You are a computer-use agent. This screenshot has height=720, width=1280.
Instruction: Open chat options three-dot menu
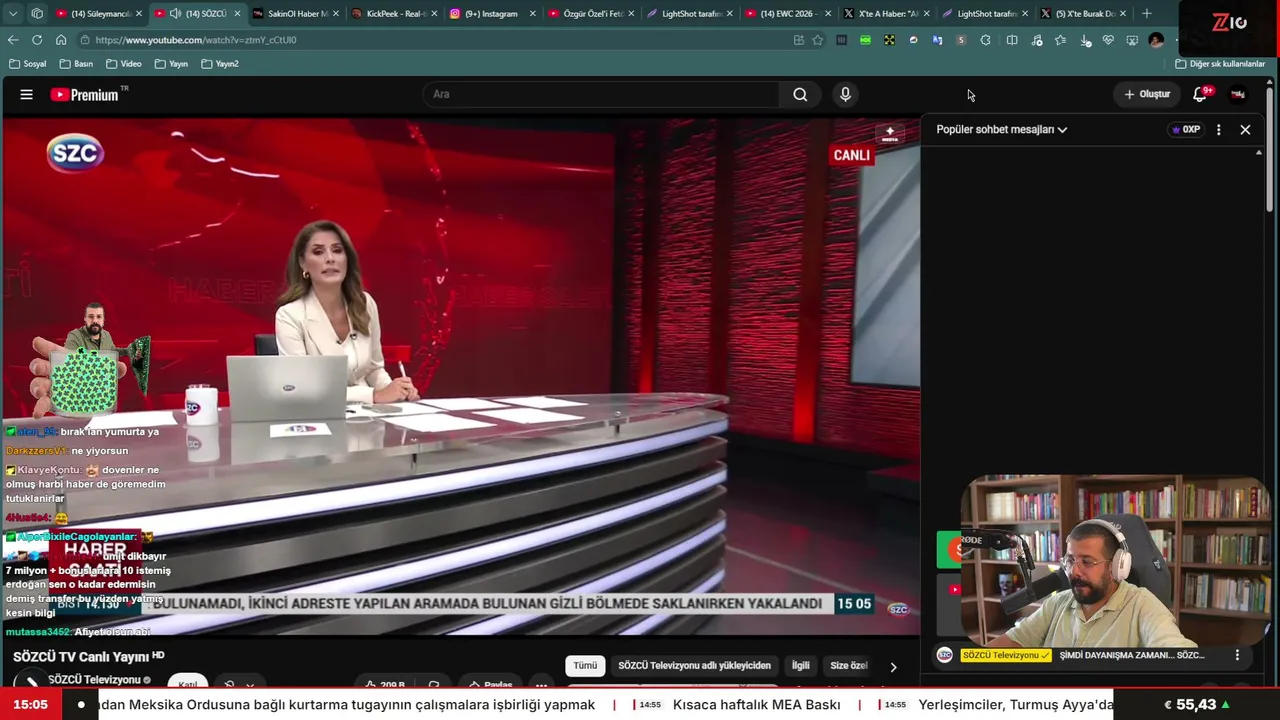coord(1218,129)
